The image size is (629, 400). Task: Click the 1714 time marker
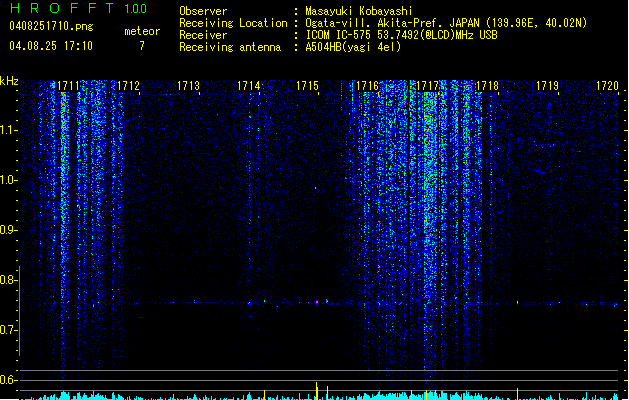coord(248,86)
